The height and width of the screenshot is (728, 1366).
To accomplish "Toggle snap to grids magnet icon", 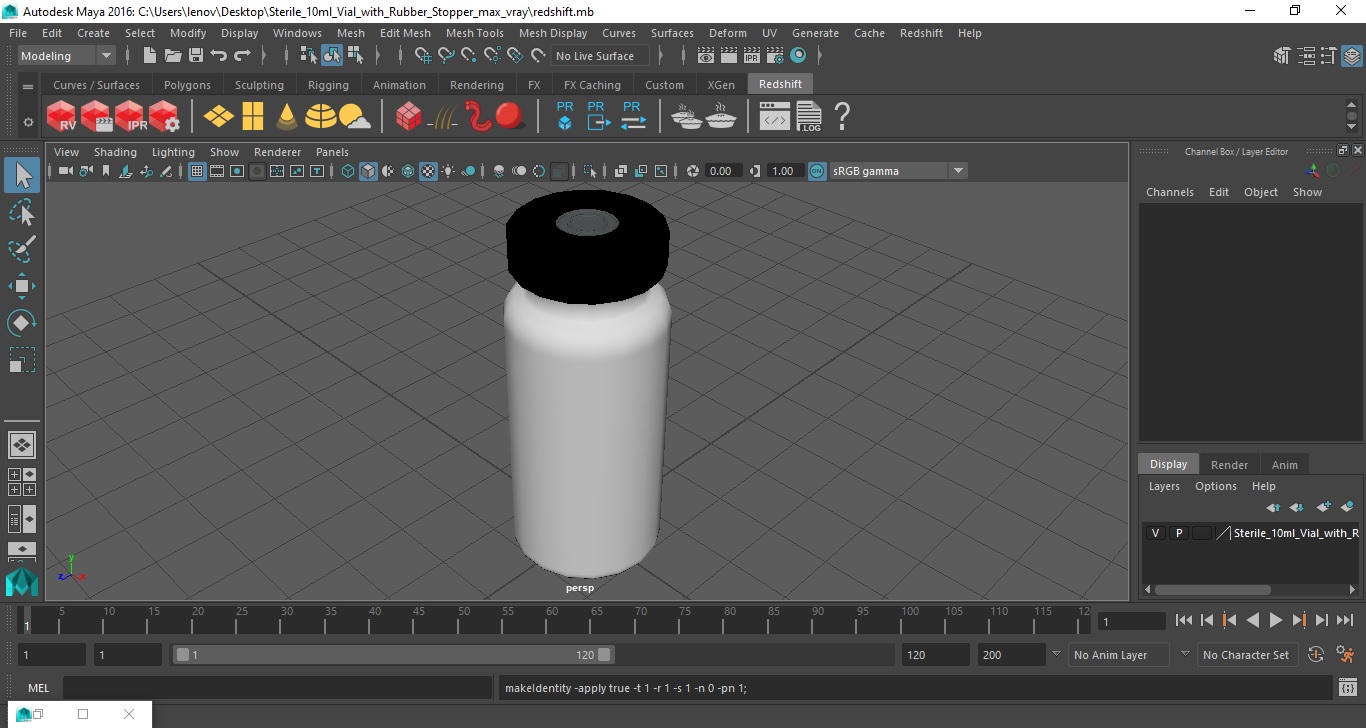I will coord(422,56).
